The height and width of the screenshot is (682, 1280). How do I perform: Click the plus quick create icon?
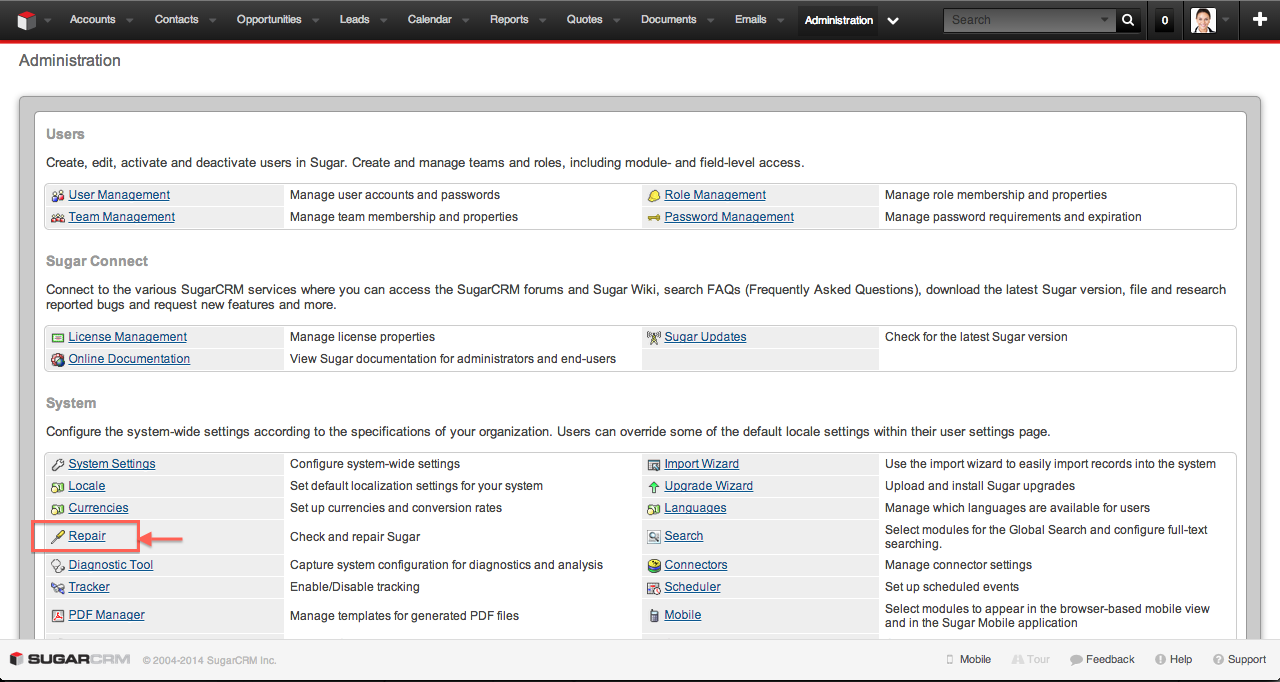pos(1260,19)
